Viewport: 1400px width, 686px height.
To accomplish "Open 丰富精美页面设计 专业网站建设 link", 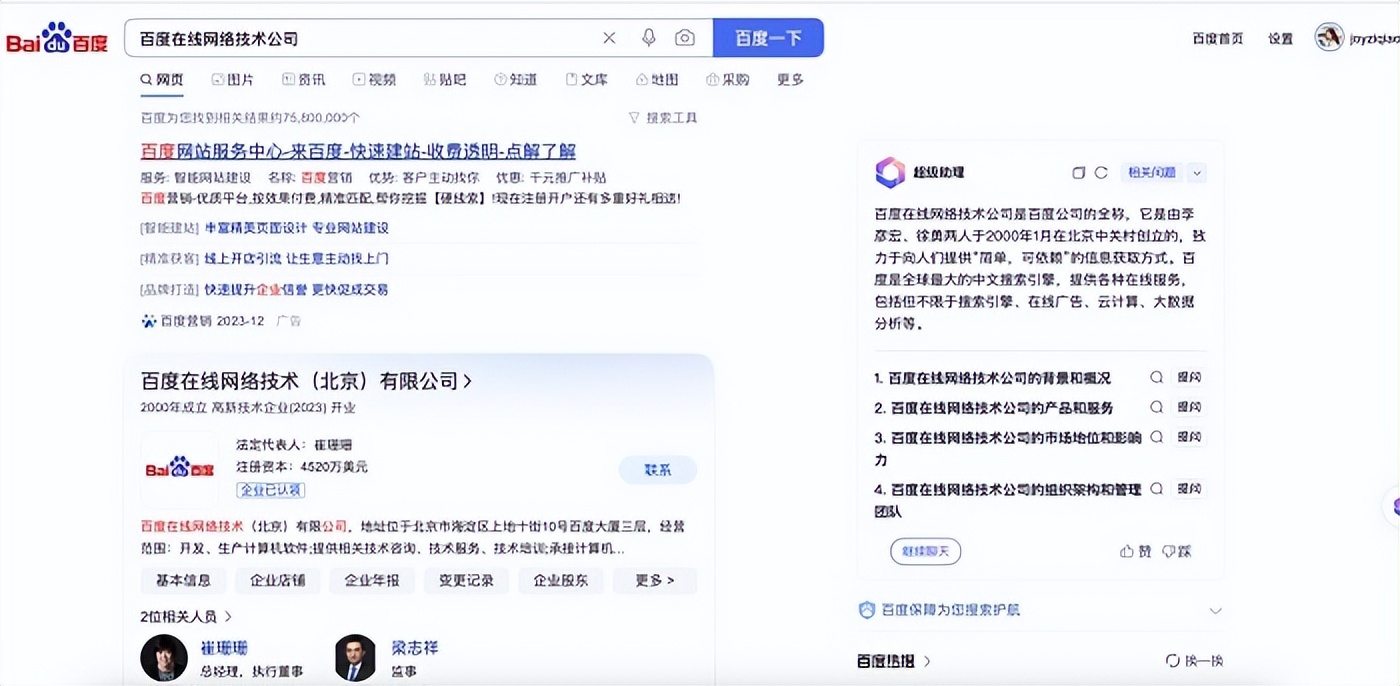I will [x=297, y=228].
